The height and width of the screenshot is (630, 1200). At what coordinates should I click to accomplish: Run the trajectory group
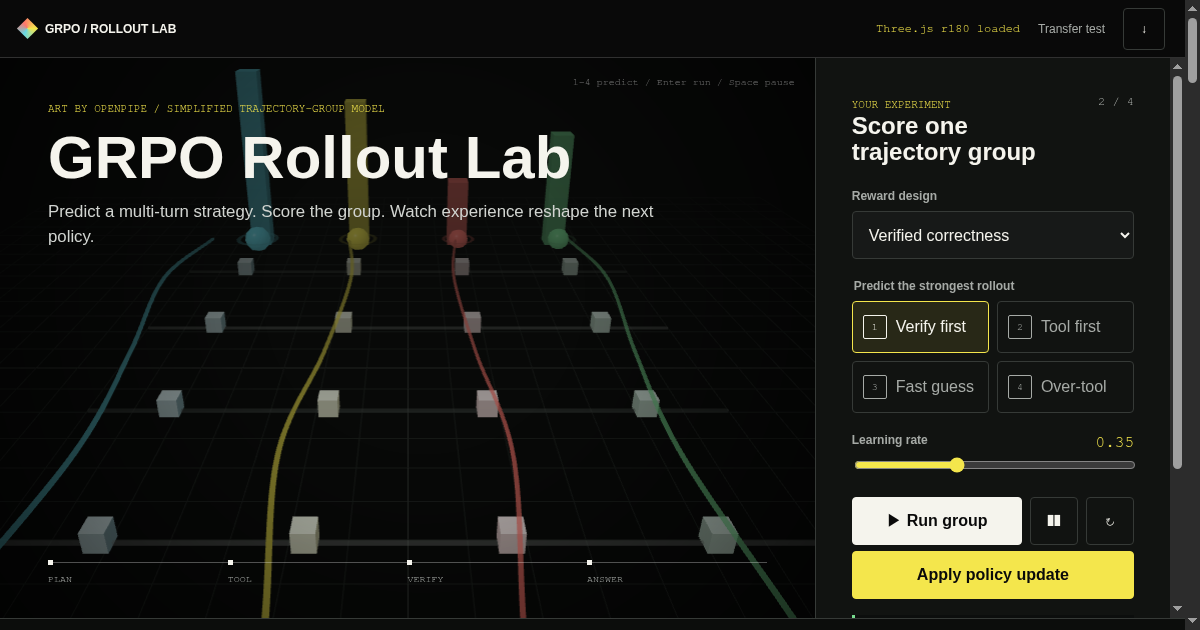pyautogui.click(x=937, y=521)
